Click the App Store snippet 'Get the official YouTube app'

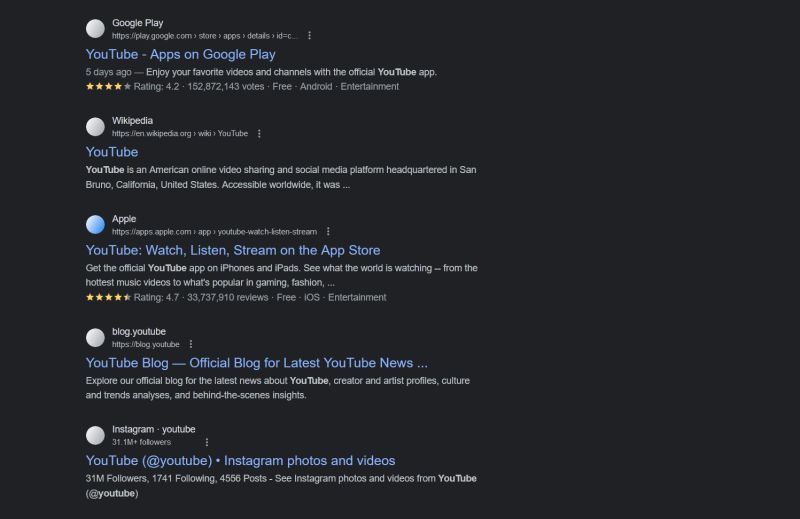pyautogui.click(x=282, y=275)
